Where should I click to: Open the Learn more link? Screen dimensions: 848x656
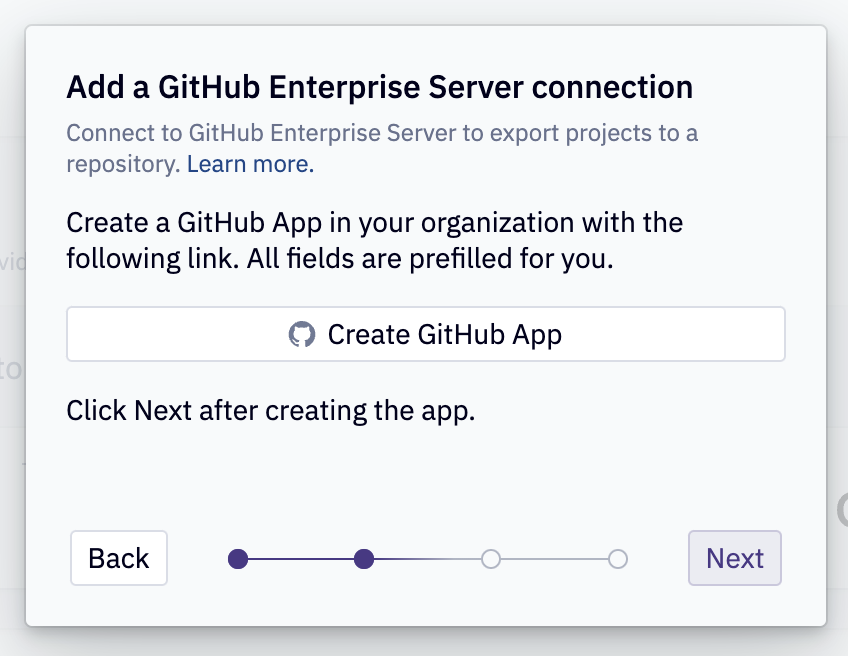[x=248, y=163]
